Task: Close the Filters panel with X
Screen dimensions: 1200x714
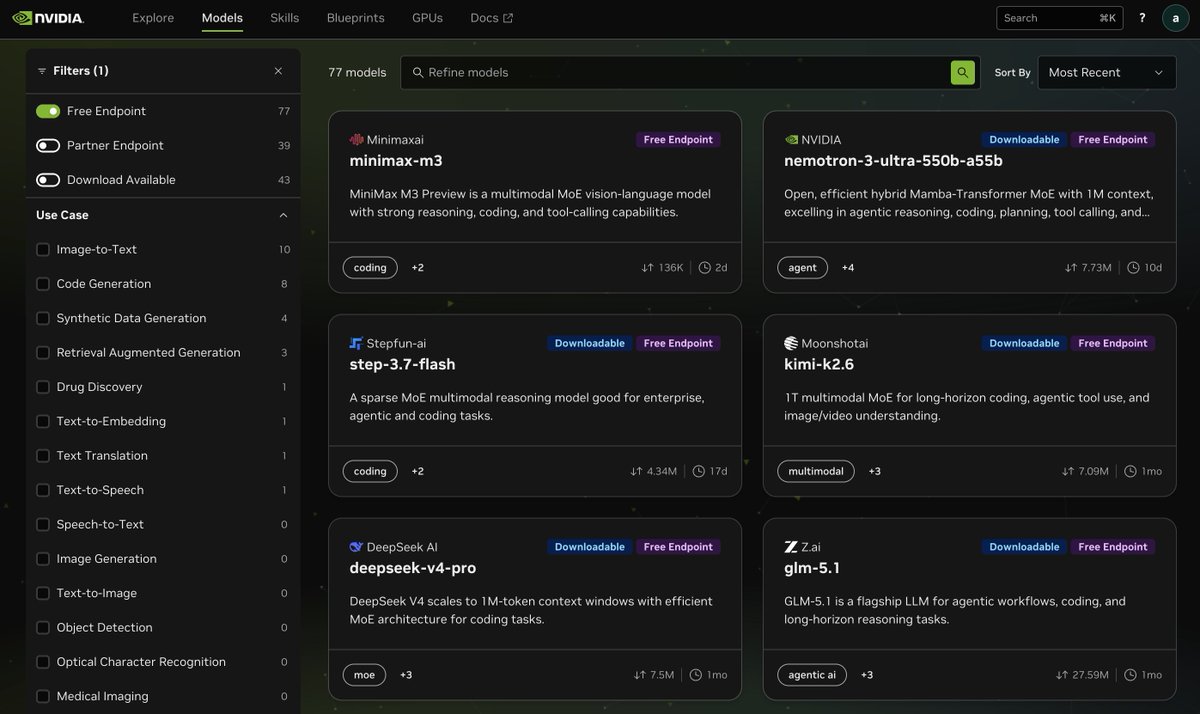Action: click(278, 71)
